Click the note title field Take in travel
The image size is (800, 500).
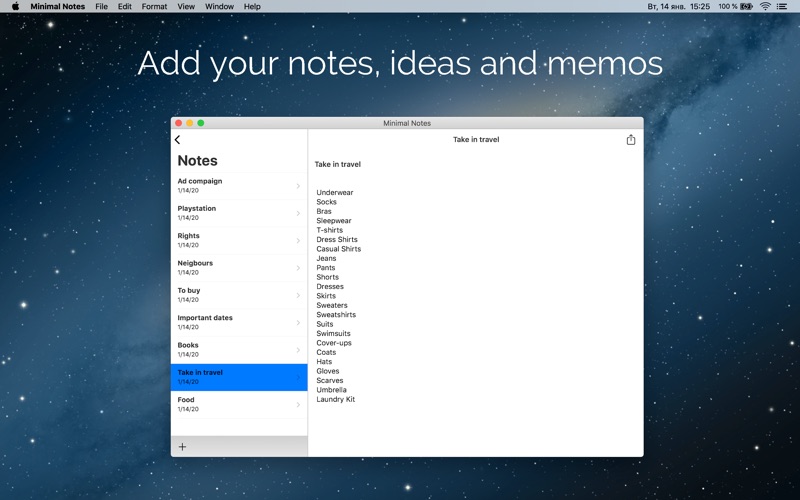(x=338, y=164)
